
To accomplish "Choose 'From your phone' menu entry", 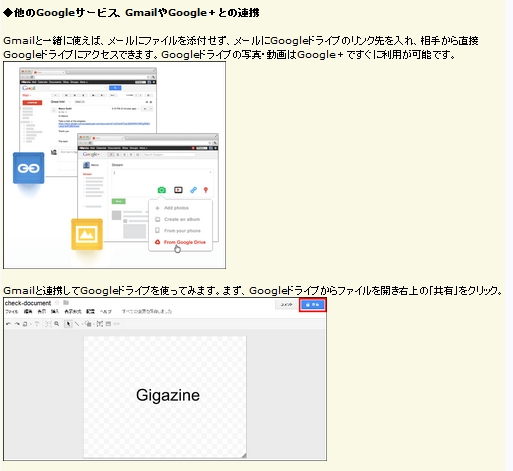I will pyautogui.click(x=182, y=231).
